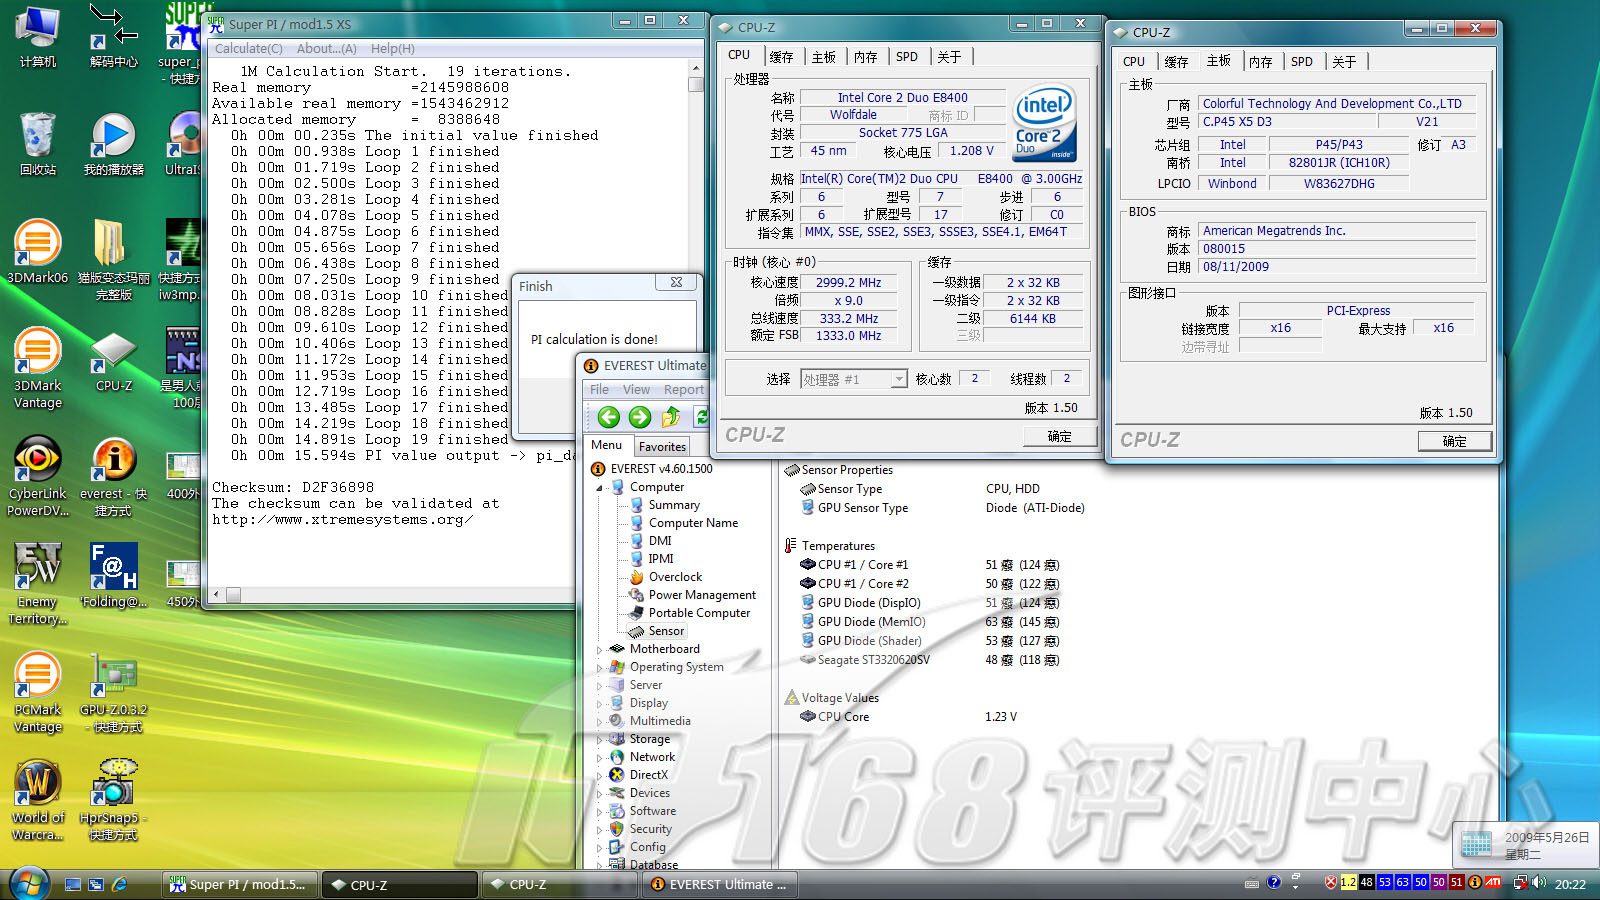Switch to the SPD tab in left CPU-Z window
Image resolution: width=1600 pixels, height=900 pixels.
tap(906, 57)
